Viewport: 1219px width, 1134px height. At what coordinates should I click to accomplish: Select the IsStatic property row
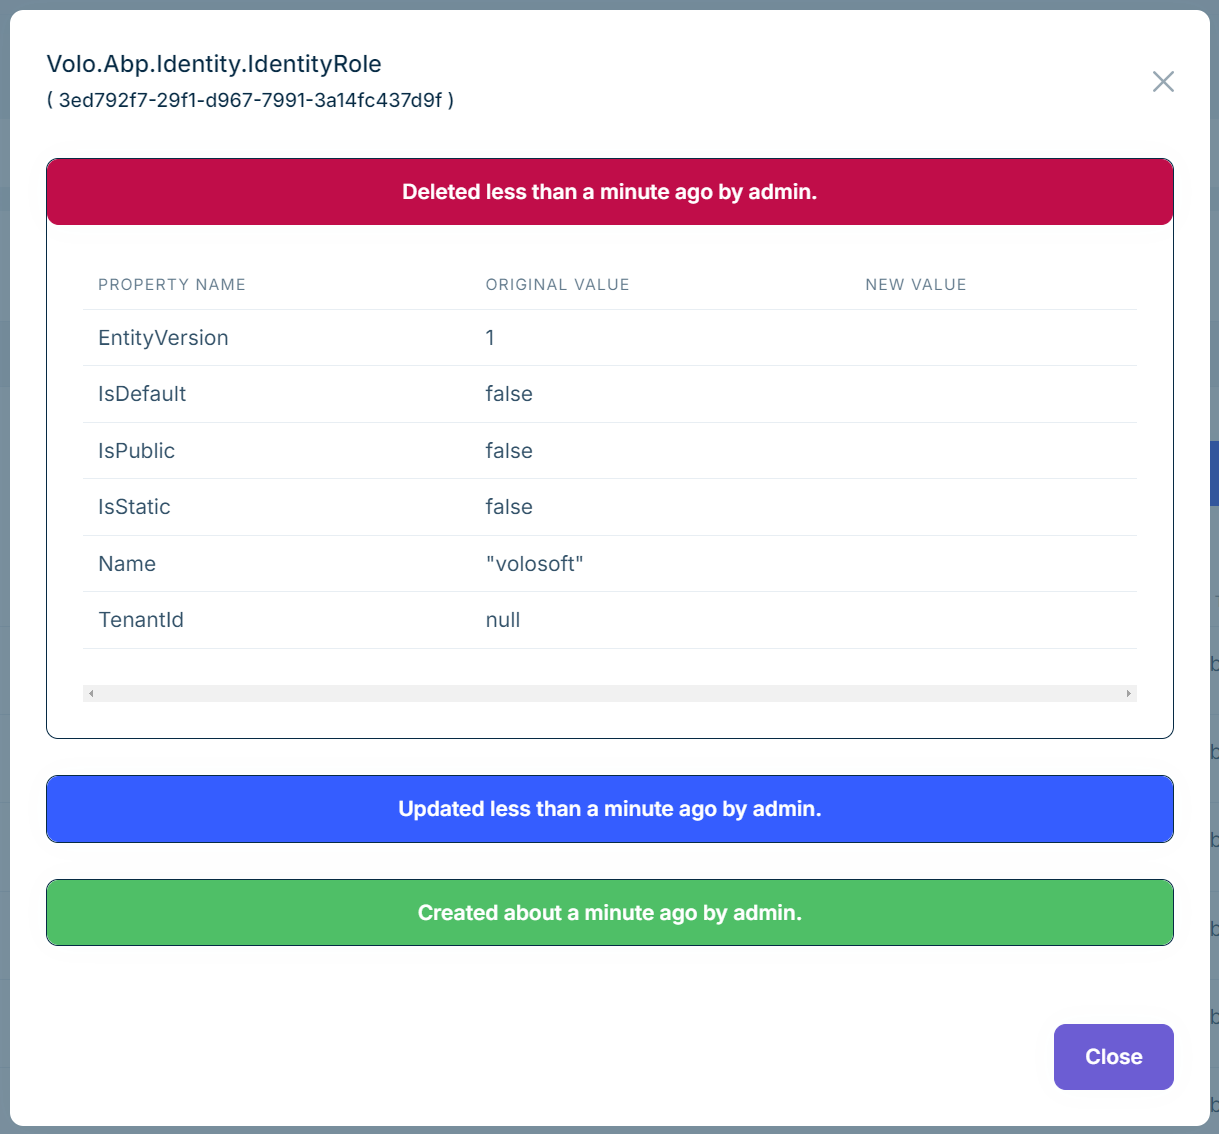pos(134,506)
